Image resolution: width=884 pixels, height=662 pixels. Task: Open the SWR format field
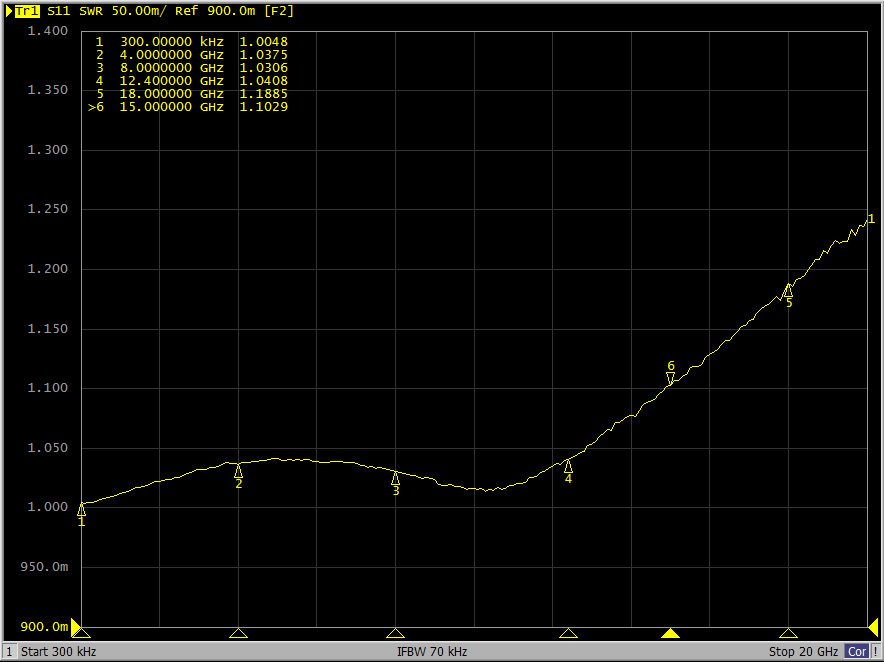tap(92, 11)
